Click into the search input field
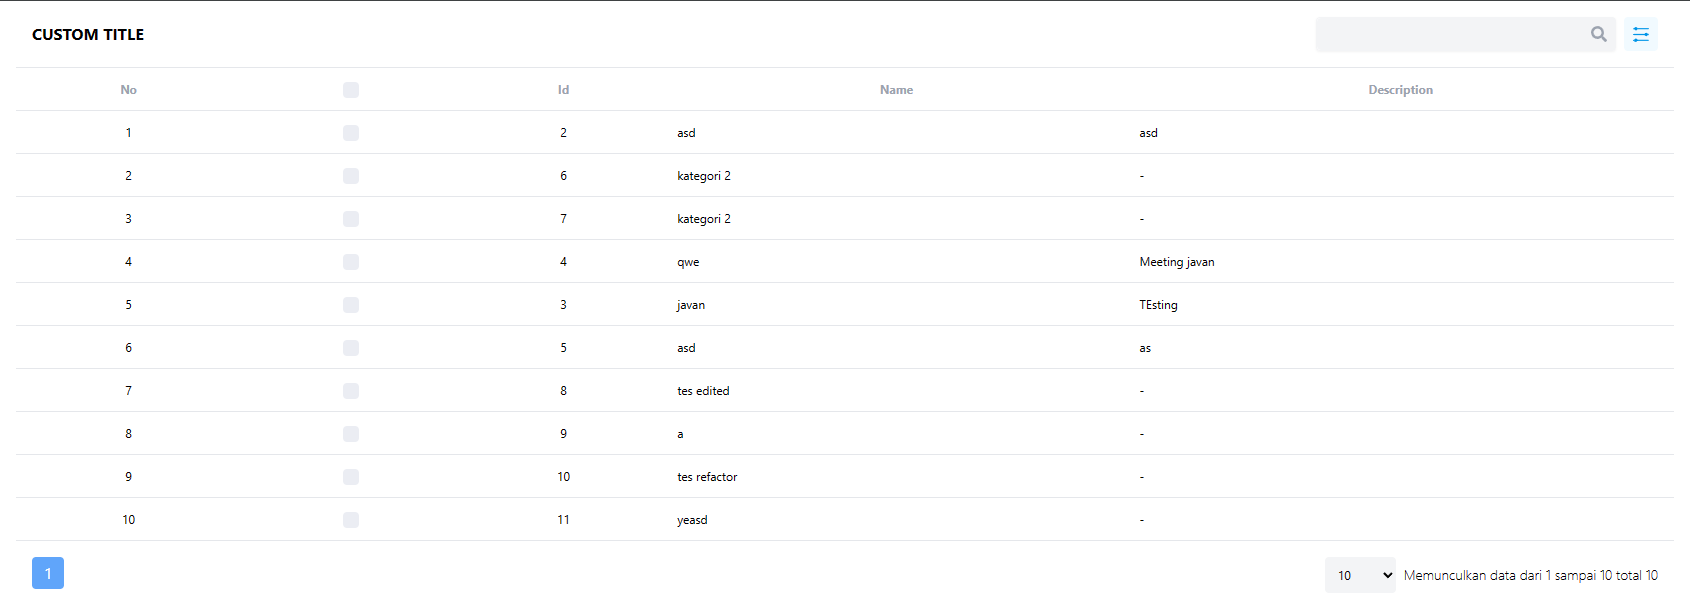The image size is (1690, 597). coord(1450,34)
